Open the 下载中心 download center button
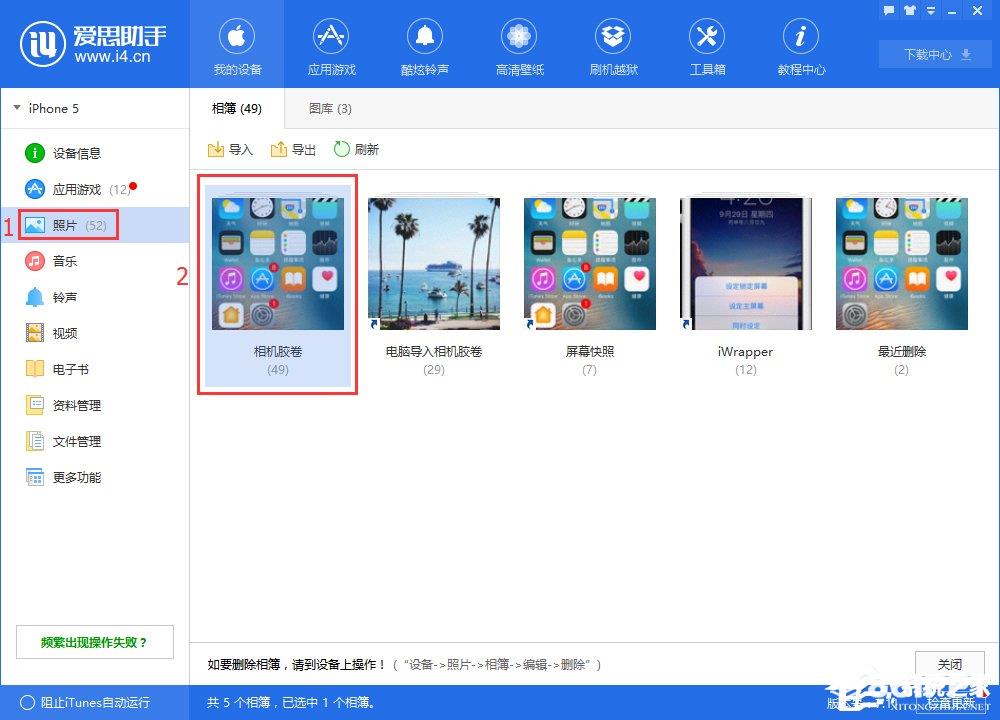The width and height of the screenshot is (1000, 720). (x=935, y=54)
